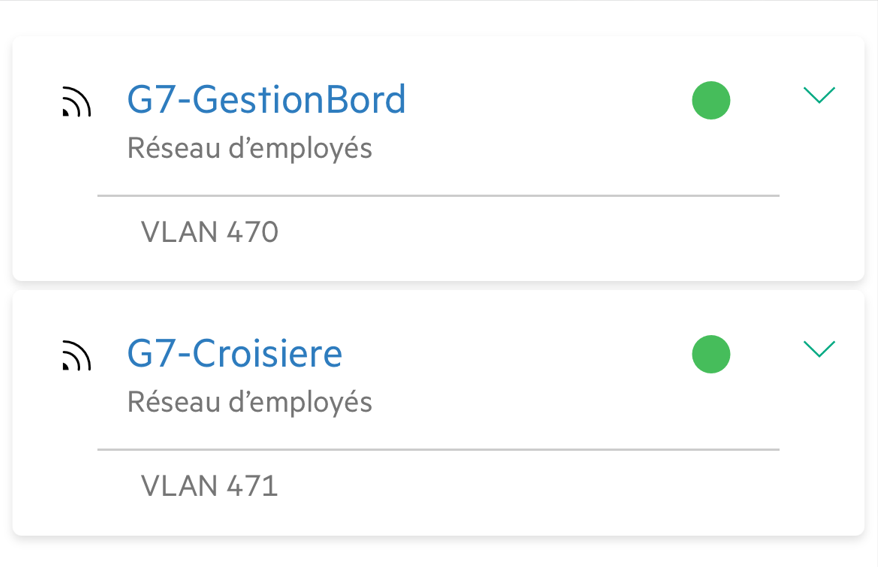The image size is (878, 567).
Task: Click blank area between G7-Croisiere and its status dot
Action: pyautogui.click(x=520, y=355)
